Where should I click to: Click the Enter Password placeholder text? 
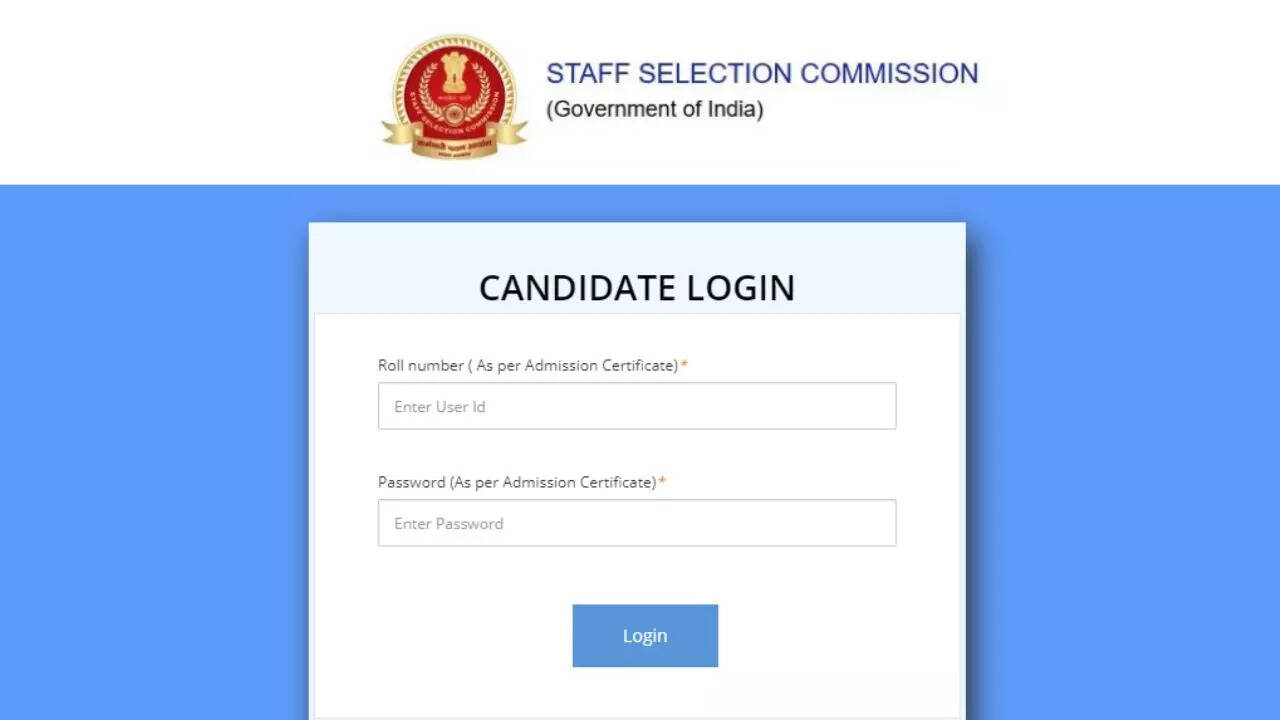pos(448,524)
